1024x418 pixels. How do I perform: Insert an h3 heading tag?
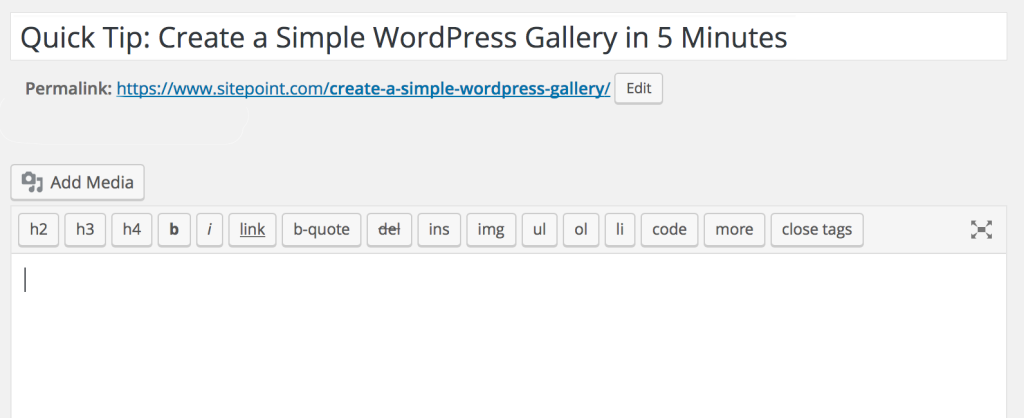(85, 230)
